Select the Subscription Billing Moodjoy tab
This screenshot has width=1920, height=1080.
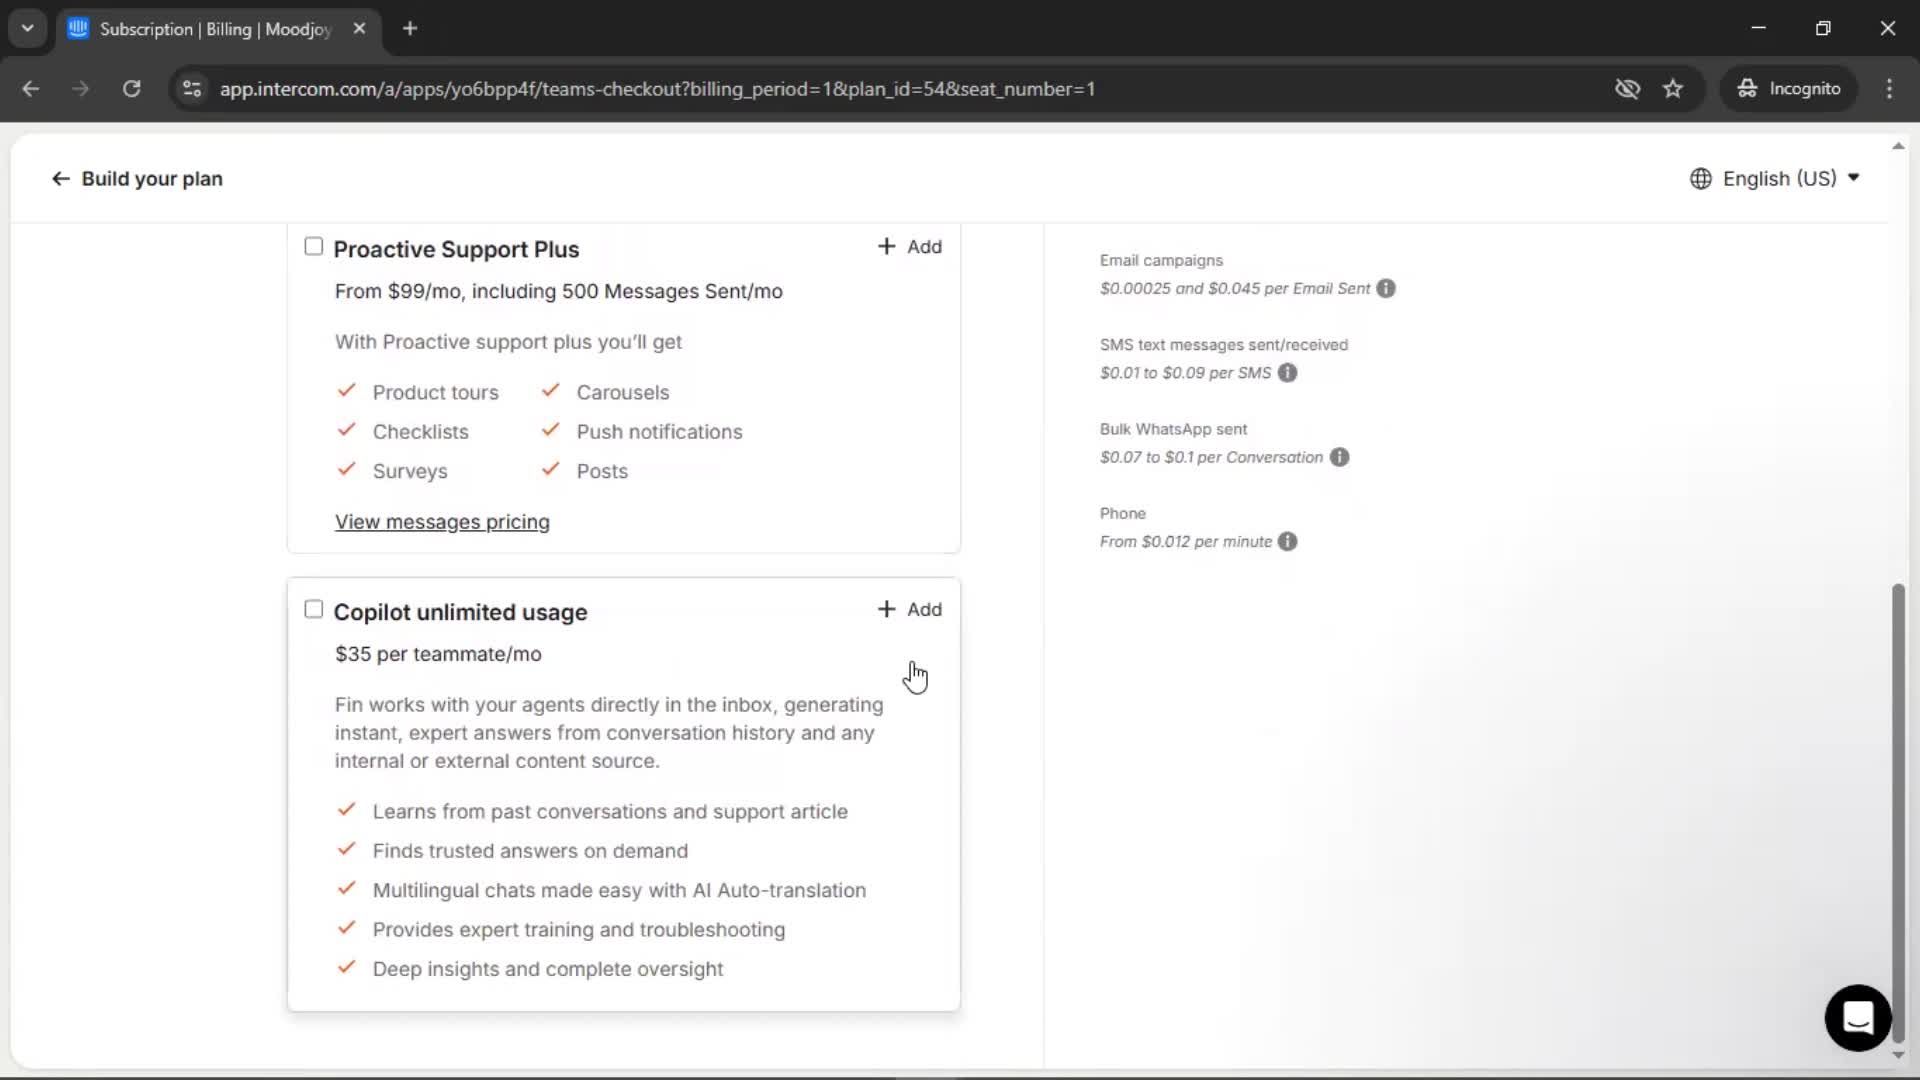[218, 29]
